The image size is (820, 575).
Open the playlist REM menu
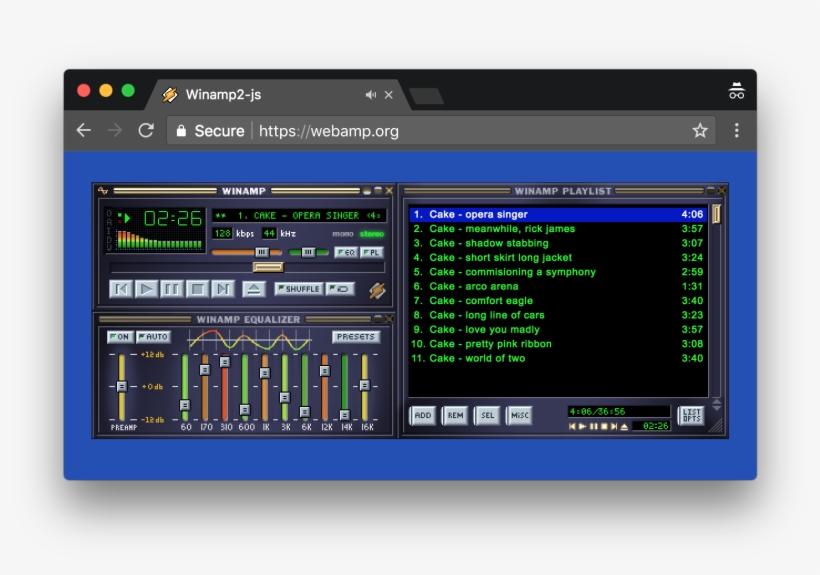click(x=455, y=416)
